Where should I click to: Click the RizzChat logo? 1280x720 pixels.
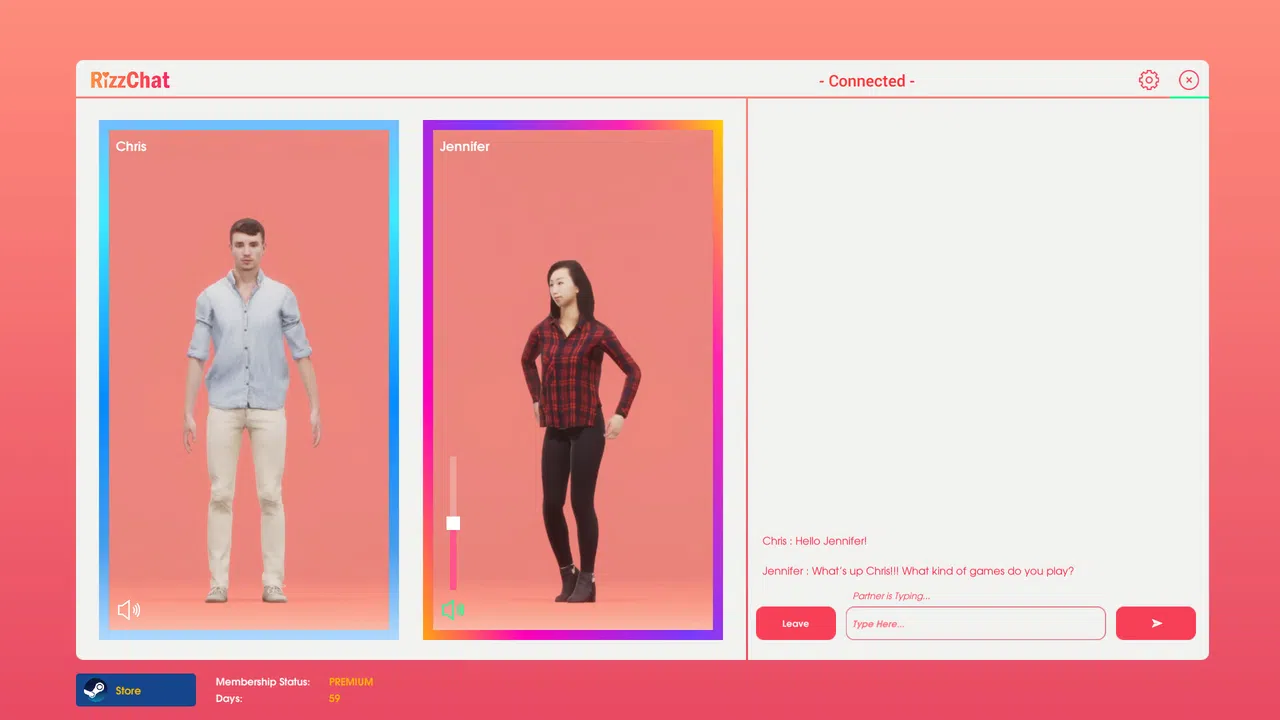pyautogui.click(x=130, y=80)
